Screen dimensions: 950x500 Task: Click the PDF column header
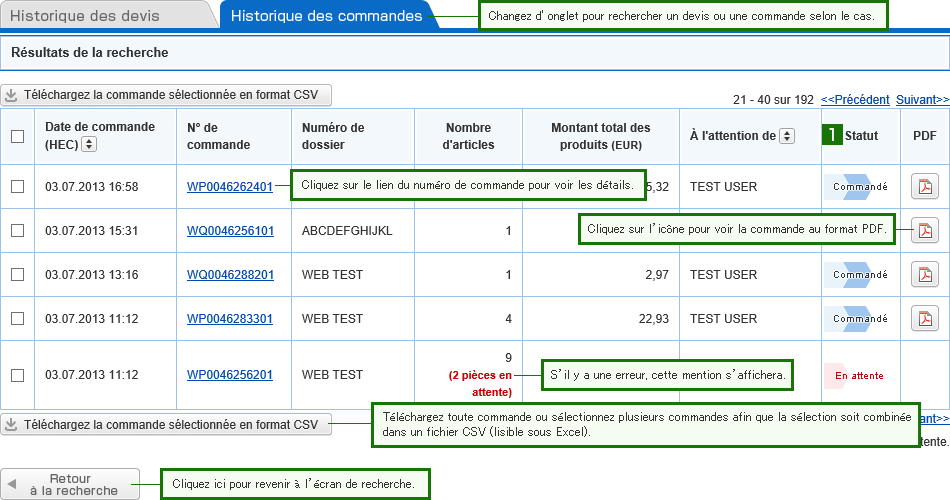tap(925, 136)
